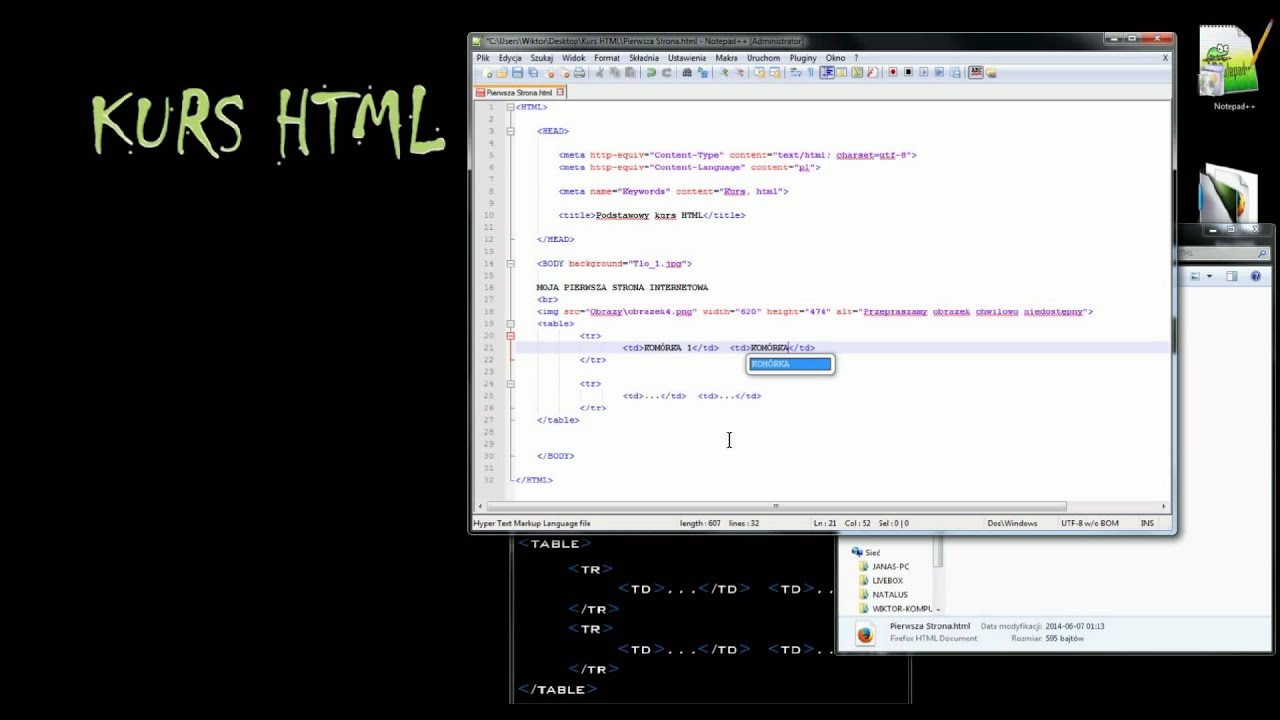Click the Close All toolbar icon
Image resolution: width=1280 pixels, height=720 pixels.
[x=564, y=72]
